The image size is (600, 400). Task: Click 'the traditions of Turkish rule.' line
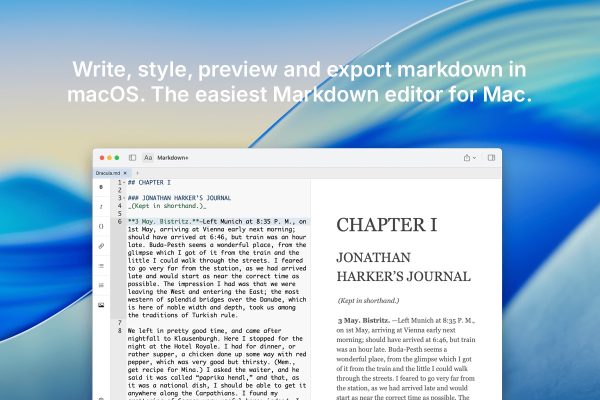point(183,315)
